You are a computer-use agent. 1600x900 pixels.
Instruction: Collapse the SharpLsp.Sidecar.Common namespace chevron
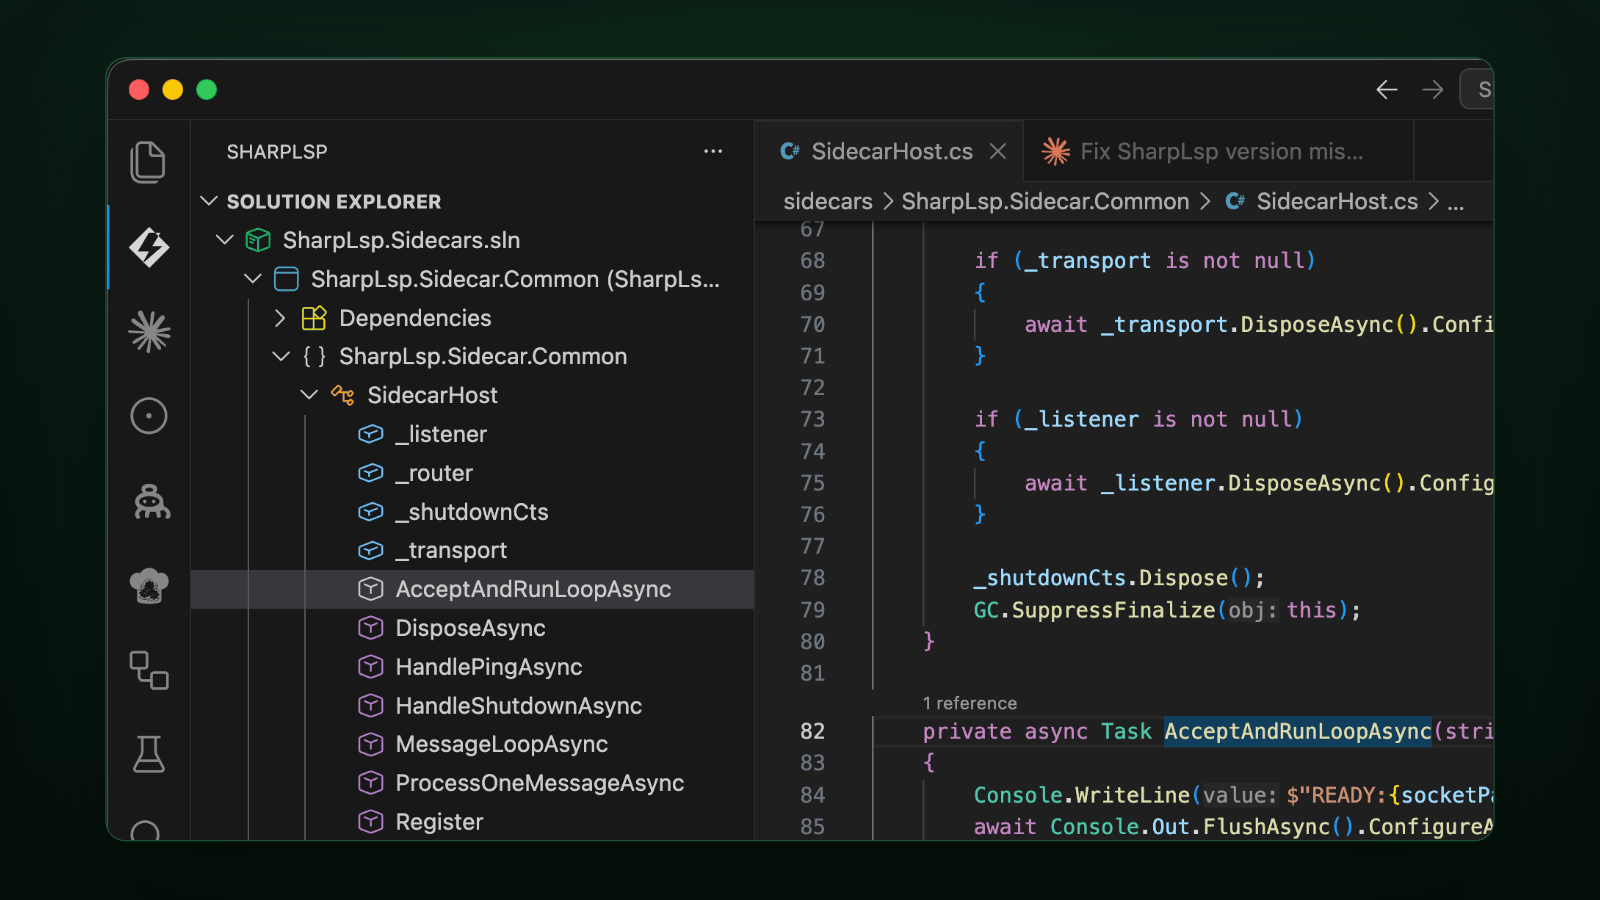pyautogui.click(x=280, y=356)
